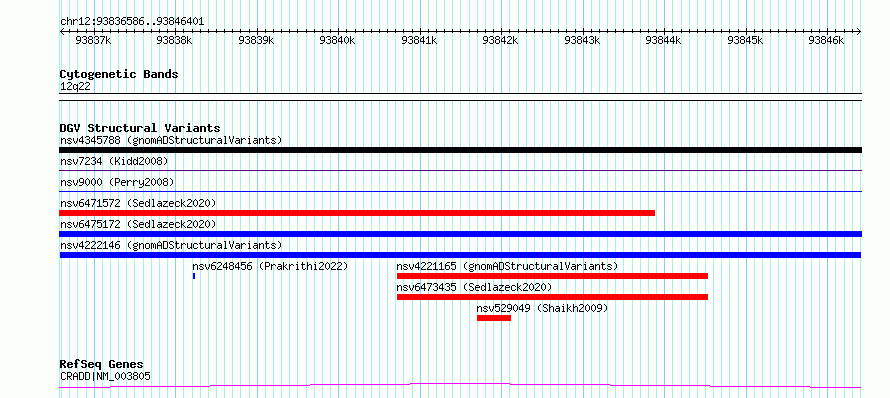Select the nsv7234 (Kidd2008) label
Viewport: 890px width, 398px height.
[x=114, y=161]
